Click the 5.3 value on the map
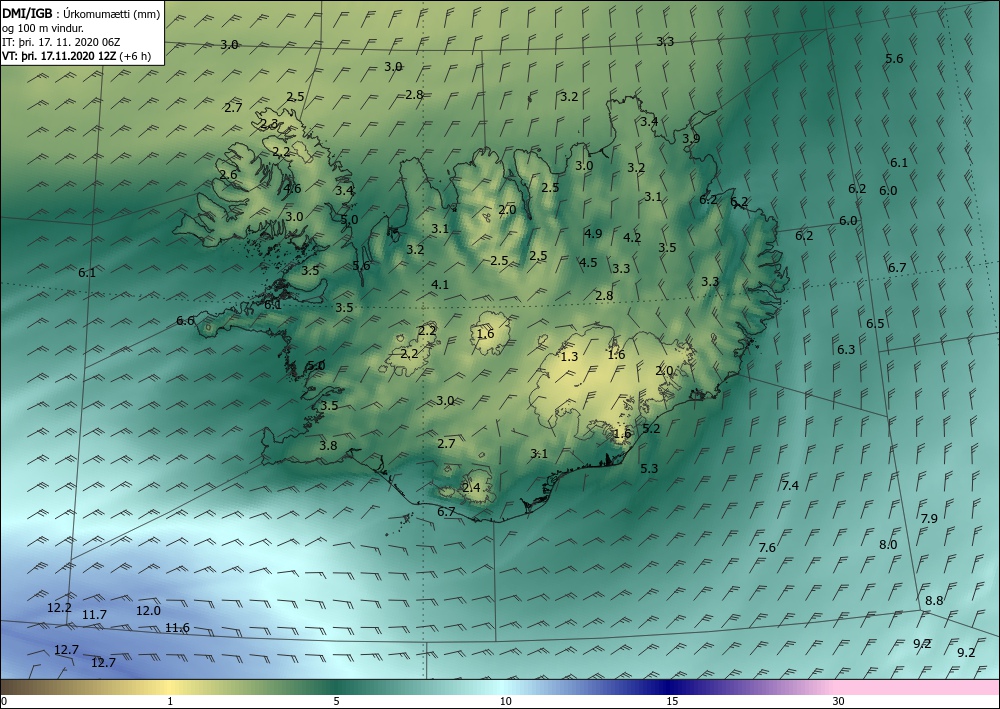 pyautogui.click(x=649, y=468)
